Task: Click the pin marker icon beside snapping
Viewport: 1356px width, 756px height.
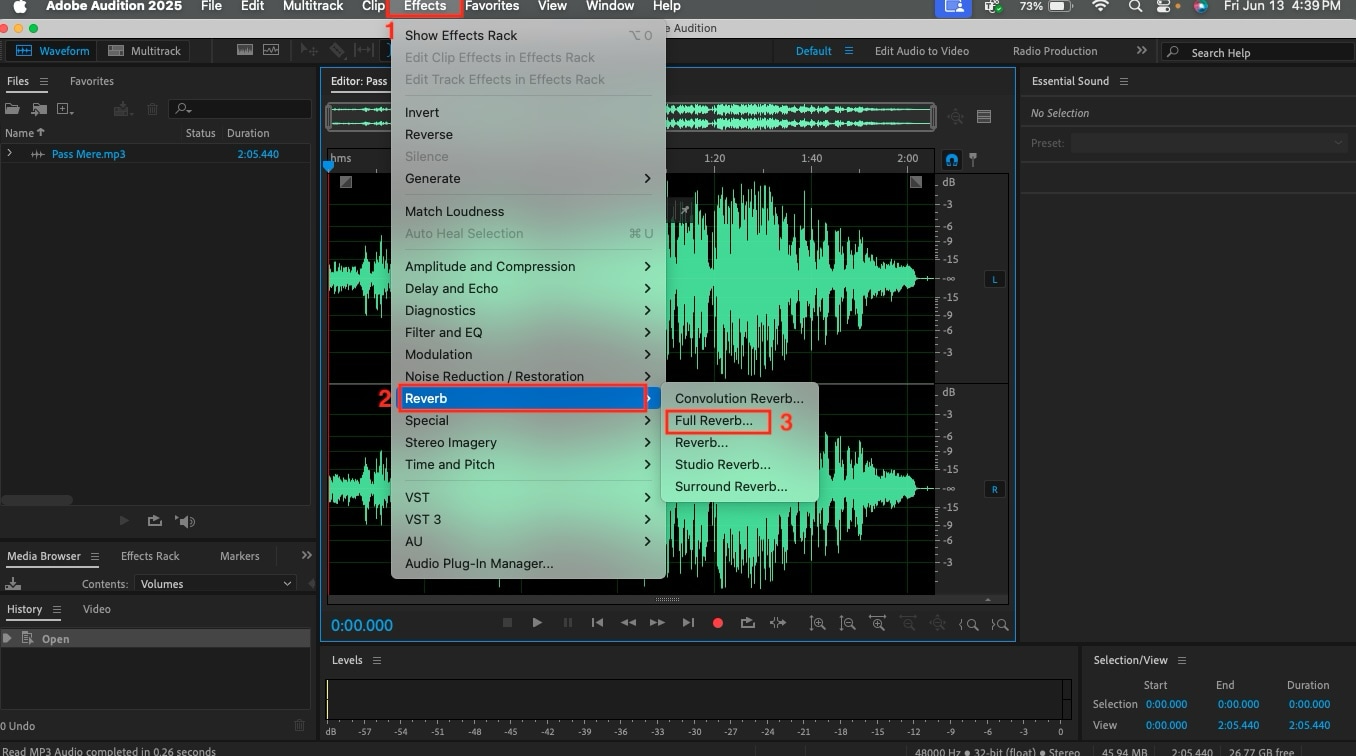Action: [973, 159]
